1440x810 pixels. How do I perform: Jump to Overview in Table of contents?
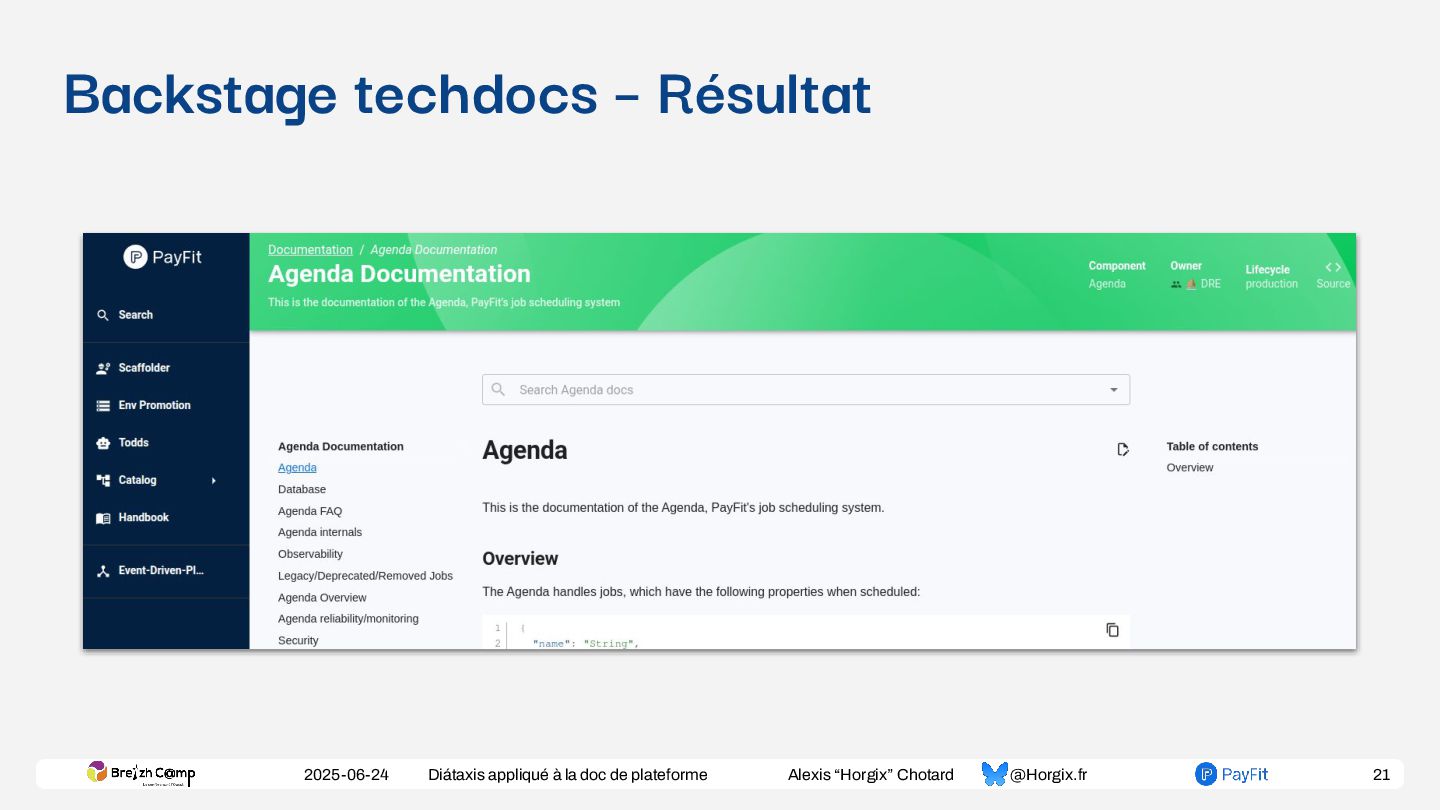point(1190,468)
